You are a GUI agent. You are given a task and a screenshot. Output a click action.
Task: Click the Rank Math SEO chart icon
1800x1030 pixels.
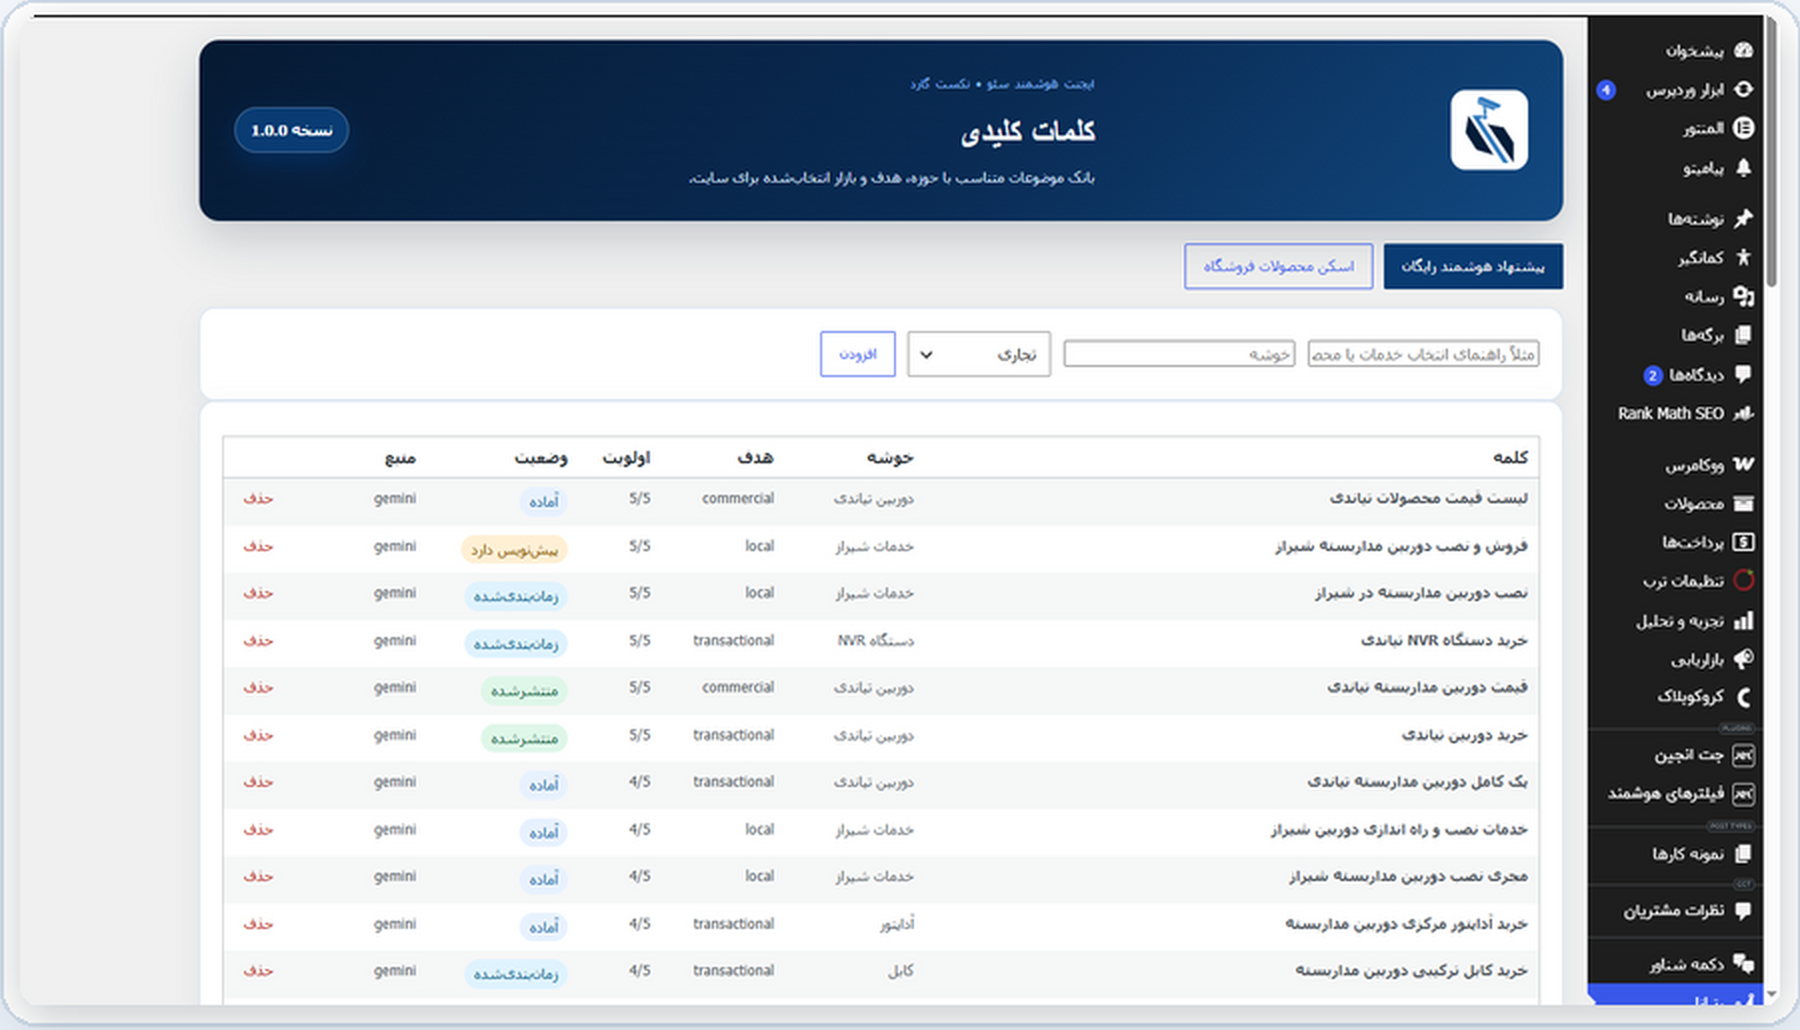[1743, 413]
